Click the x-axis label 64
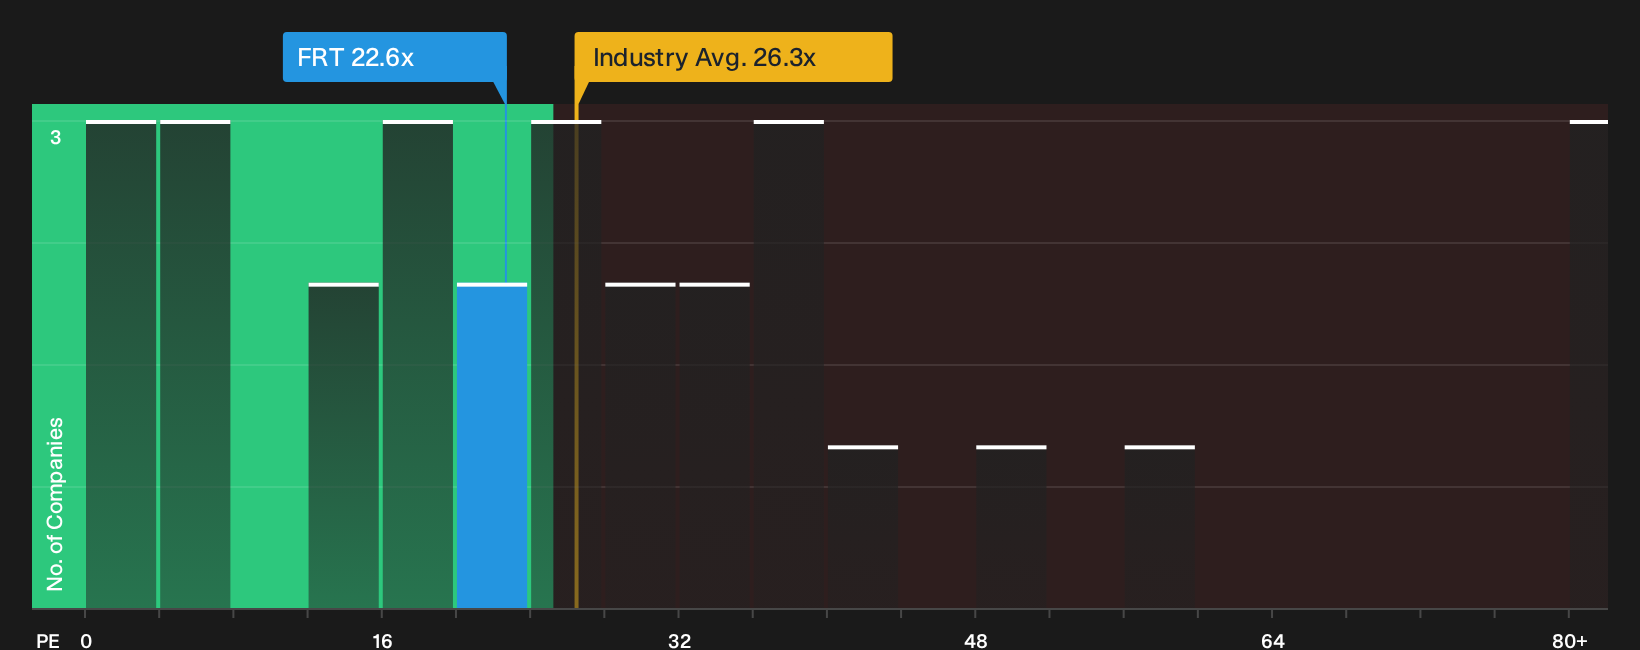 tap(1272, 640)
